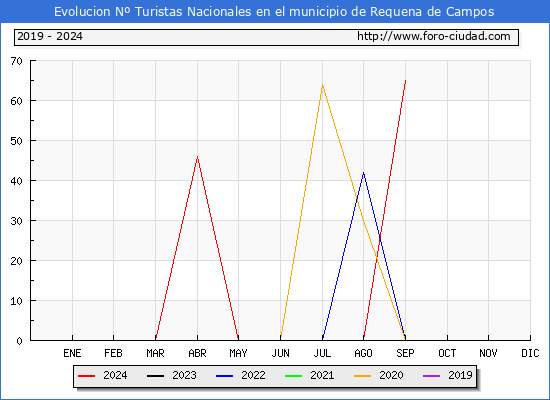The width and height of the screenshot is (550, 400).
Task: Click the ENE month axis label
Action: 72,353
